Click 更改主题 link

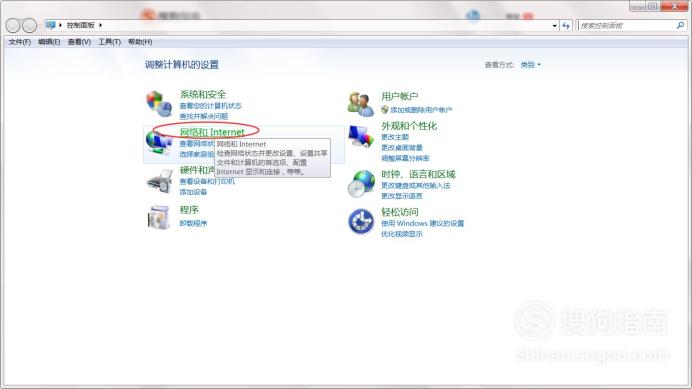point(395,137)
